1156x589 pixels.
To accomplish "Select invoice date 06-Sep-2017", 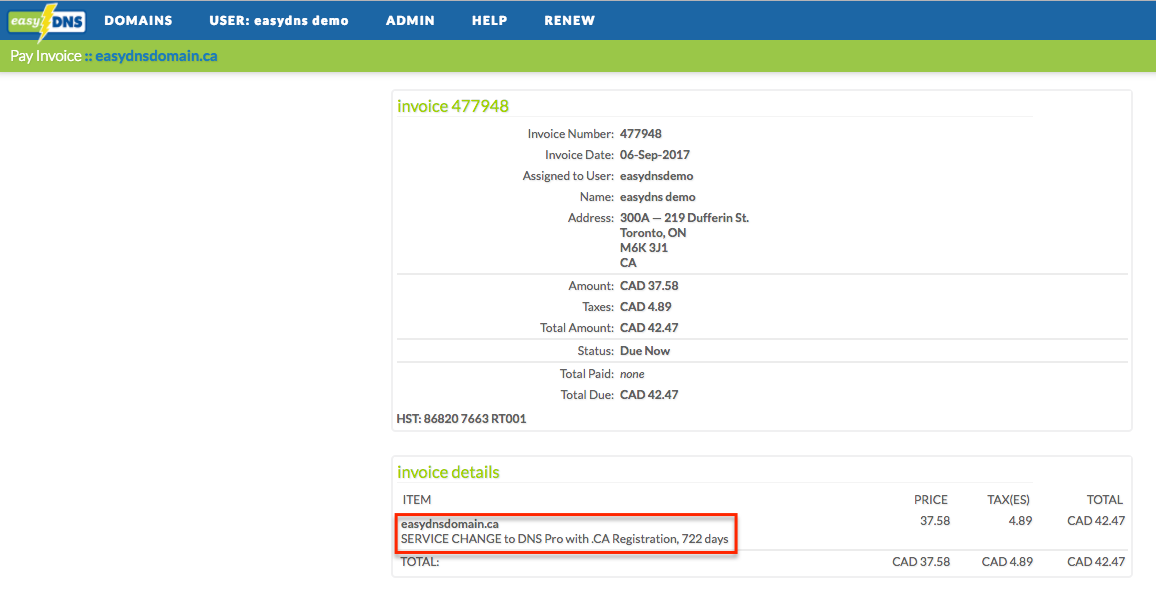I will pos(655,155).
